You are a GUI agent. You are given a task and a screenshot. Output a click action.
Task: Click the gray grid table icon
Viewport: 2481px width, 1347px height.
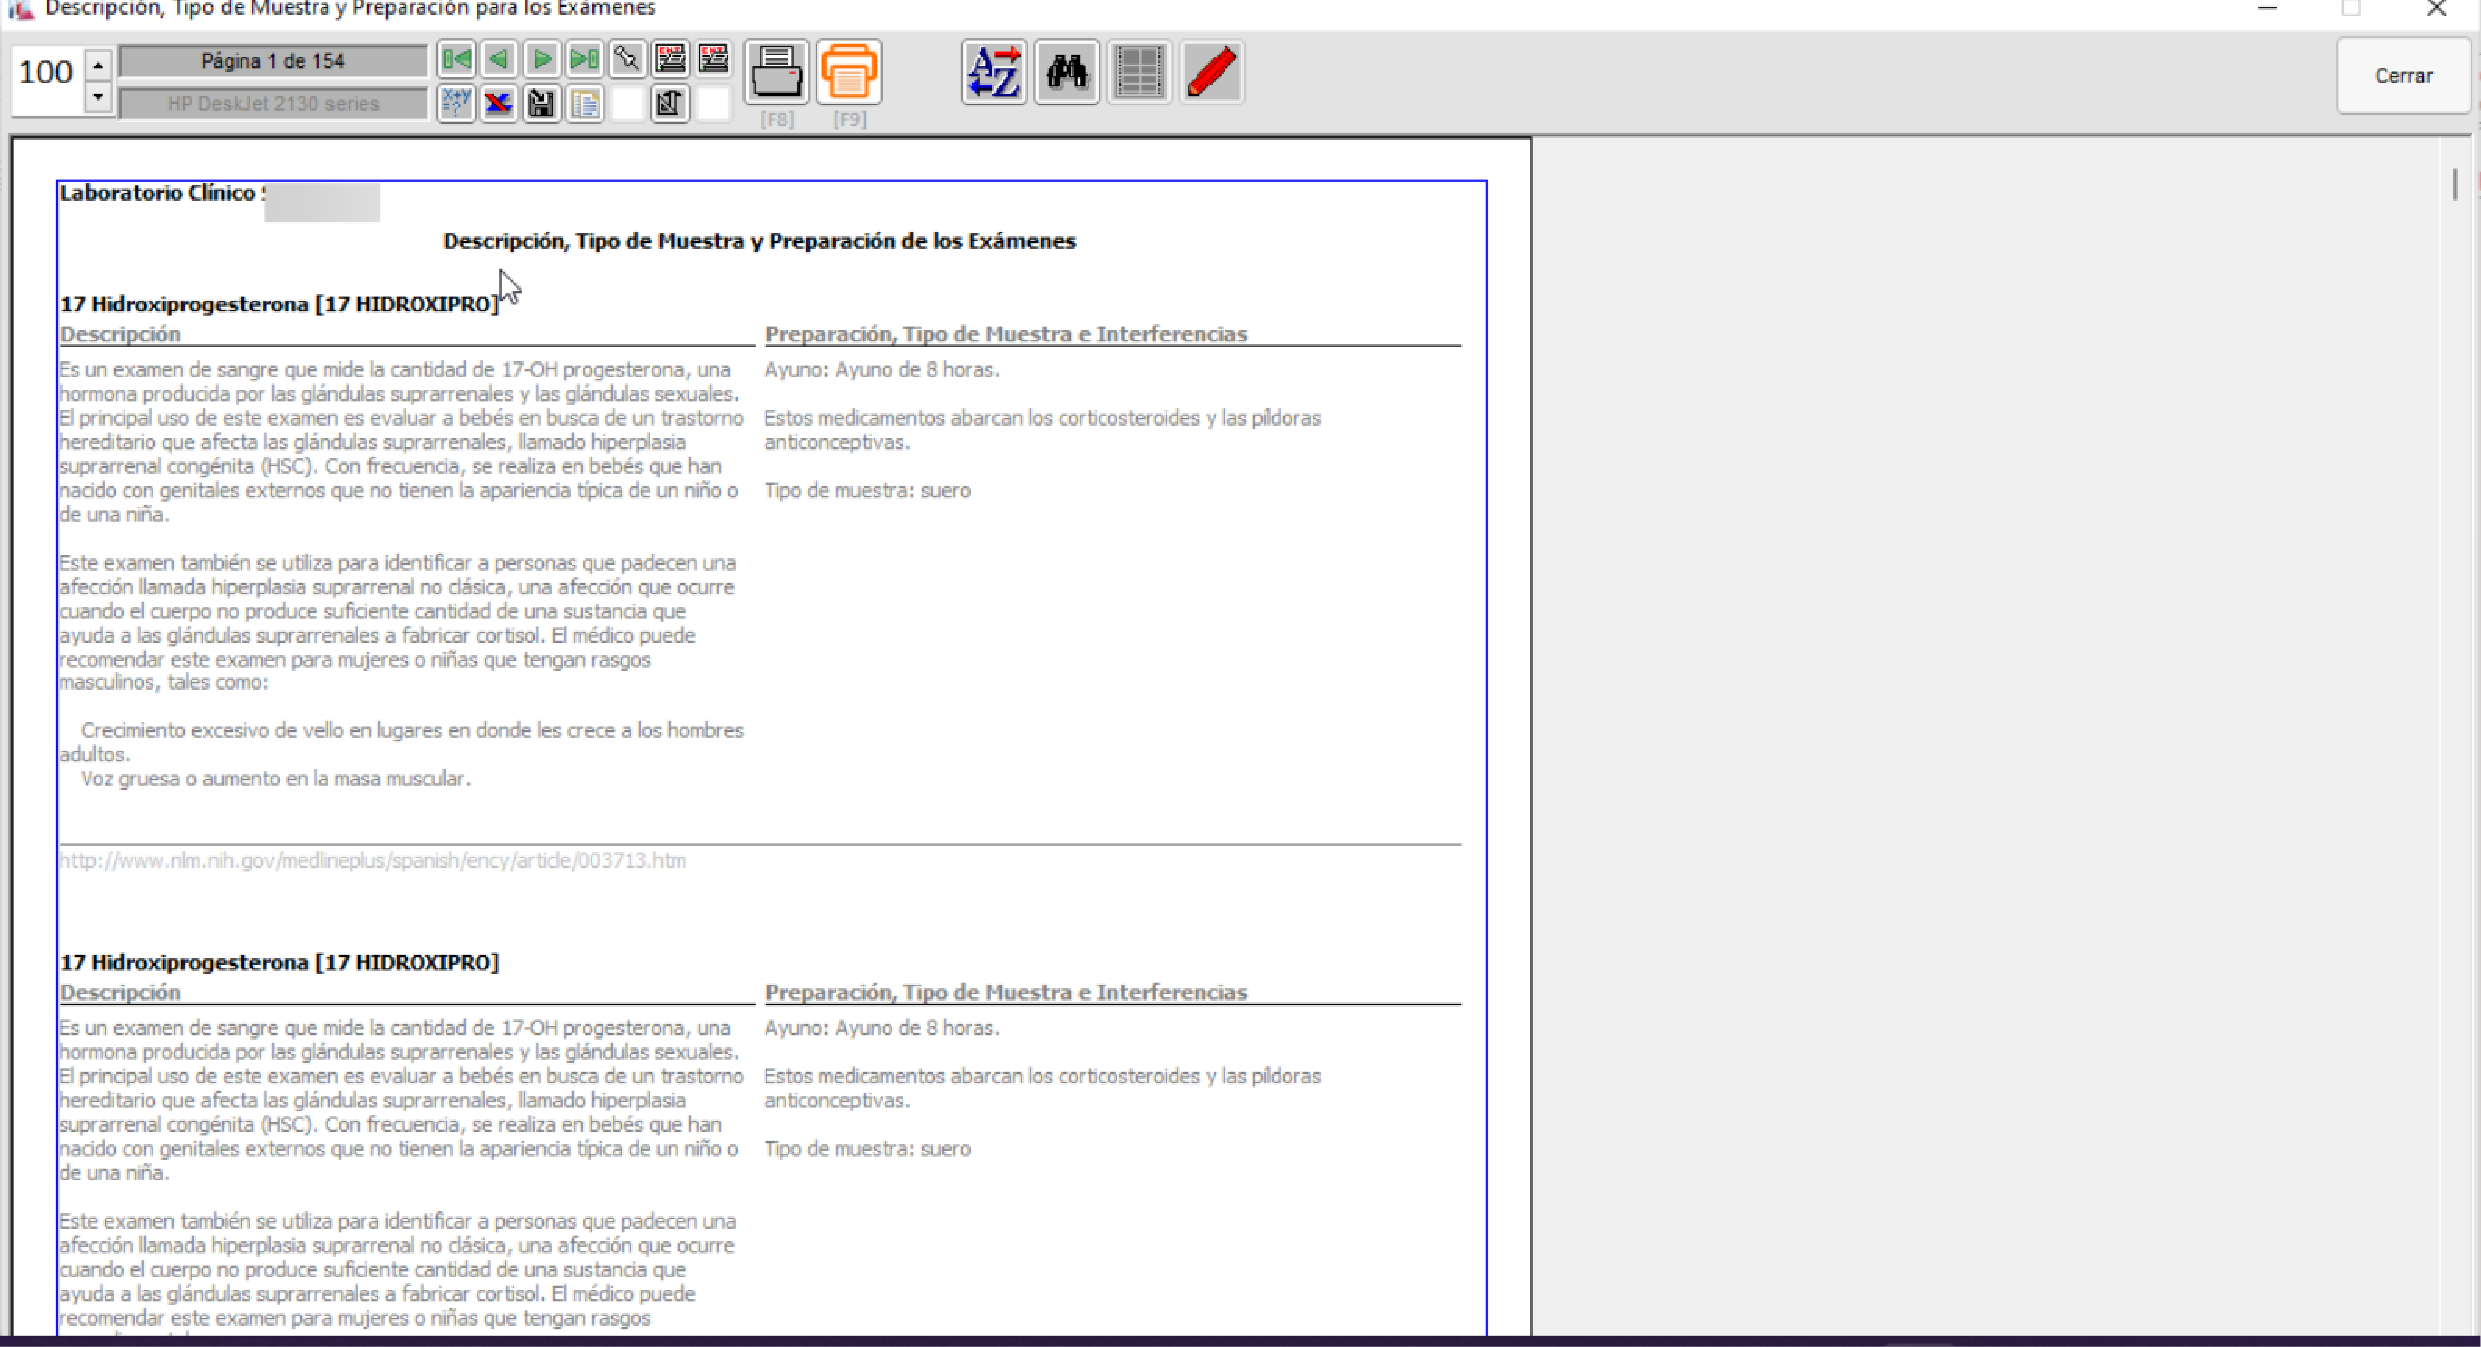(x=1139, y=72)
